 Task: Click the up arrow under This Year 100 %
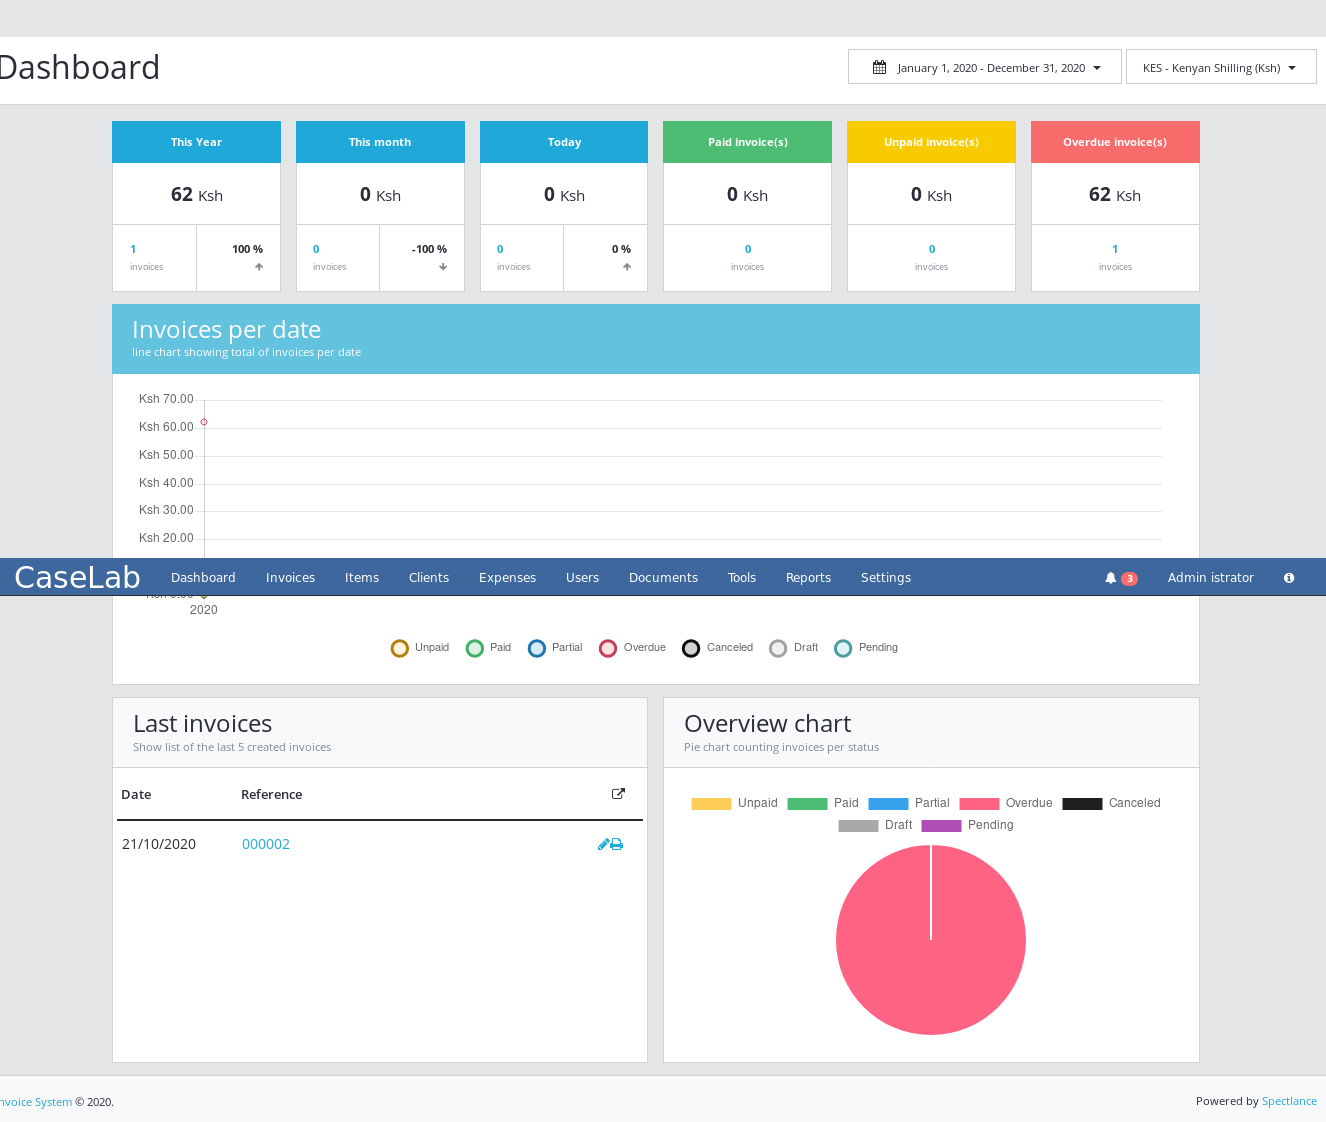[259, 267]
